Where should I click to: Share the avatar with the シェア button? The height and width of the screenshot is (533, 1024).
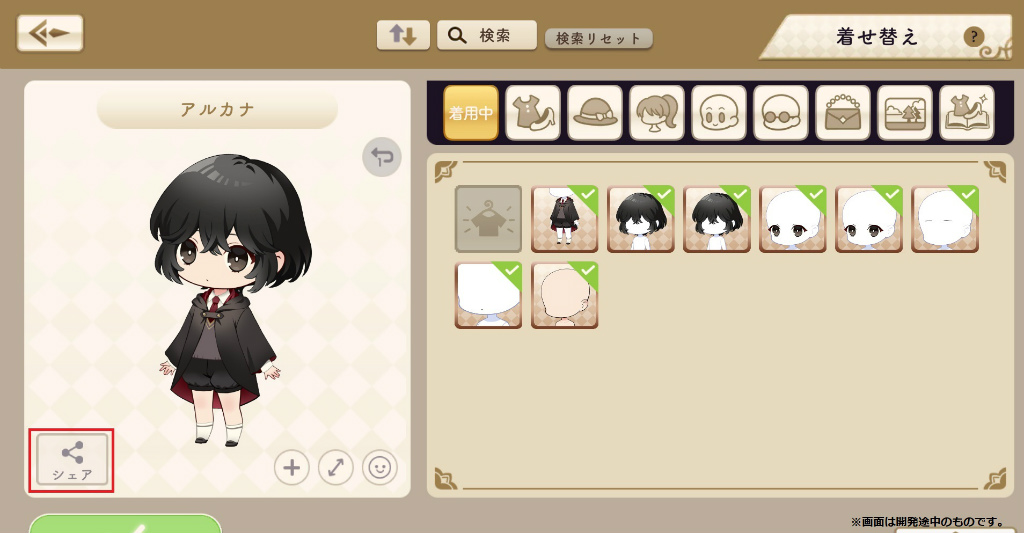72,460
